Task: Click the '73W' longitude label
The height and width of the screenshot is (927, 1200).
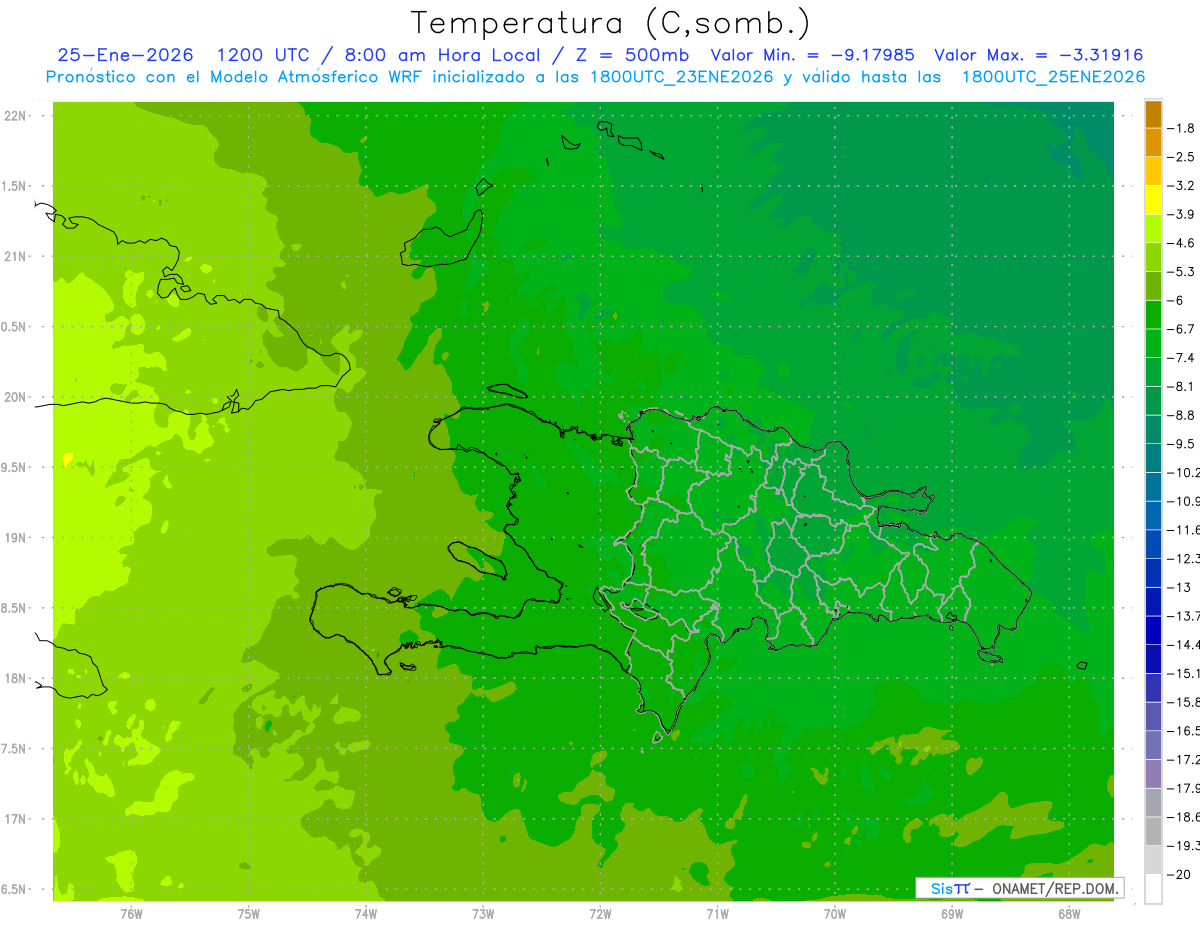Action: pyautogui.click(x=482, y=913)
